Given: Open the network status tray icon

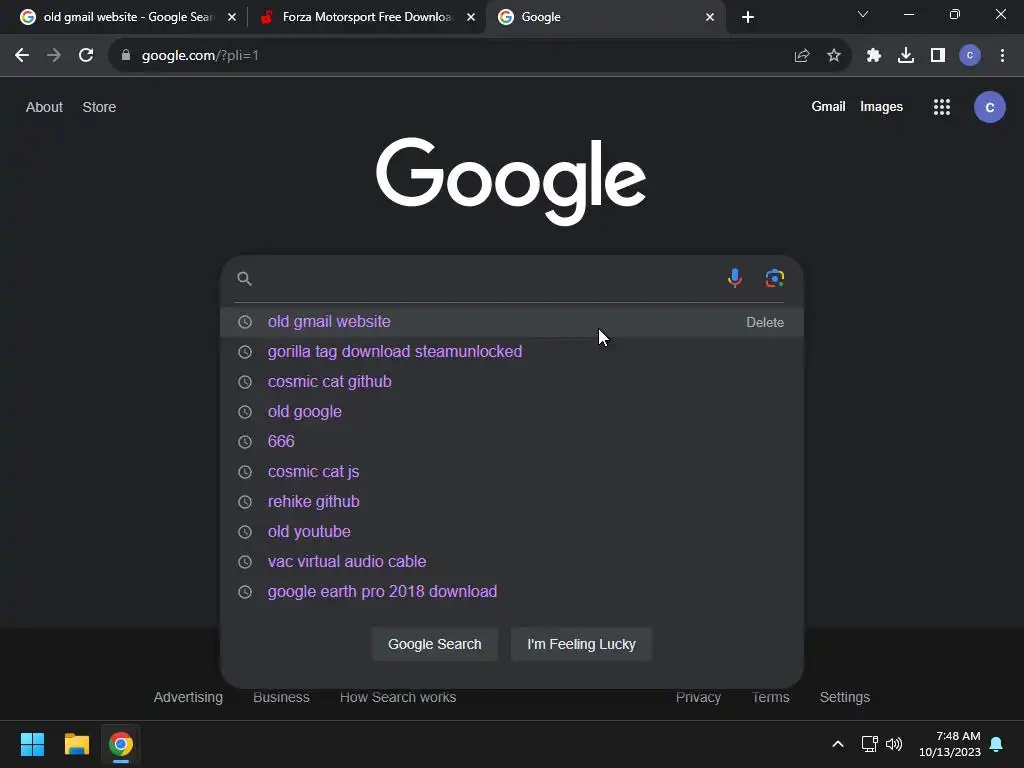Looking at the screenshot, I should [869, 744].
